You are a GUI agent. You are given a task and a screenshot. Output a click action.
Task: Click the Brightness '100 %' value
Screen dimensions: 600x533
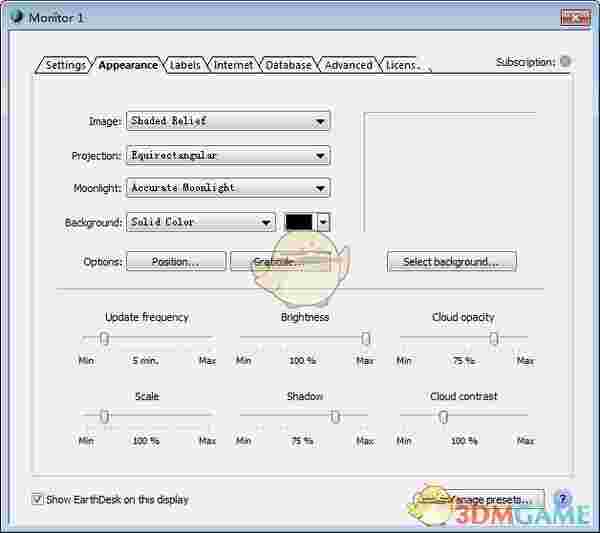tap(303, 360)
